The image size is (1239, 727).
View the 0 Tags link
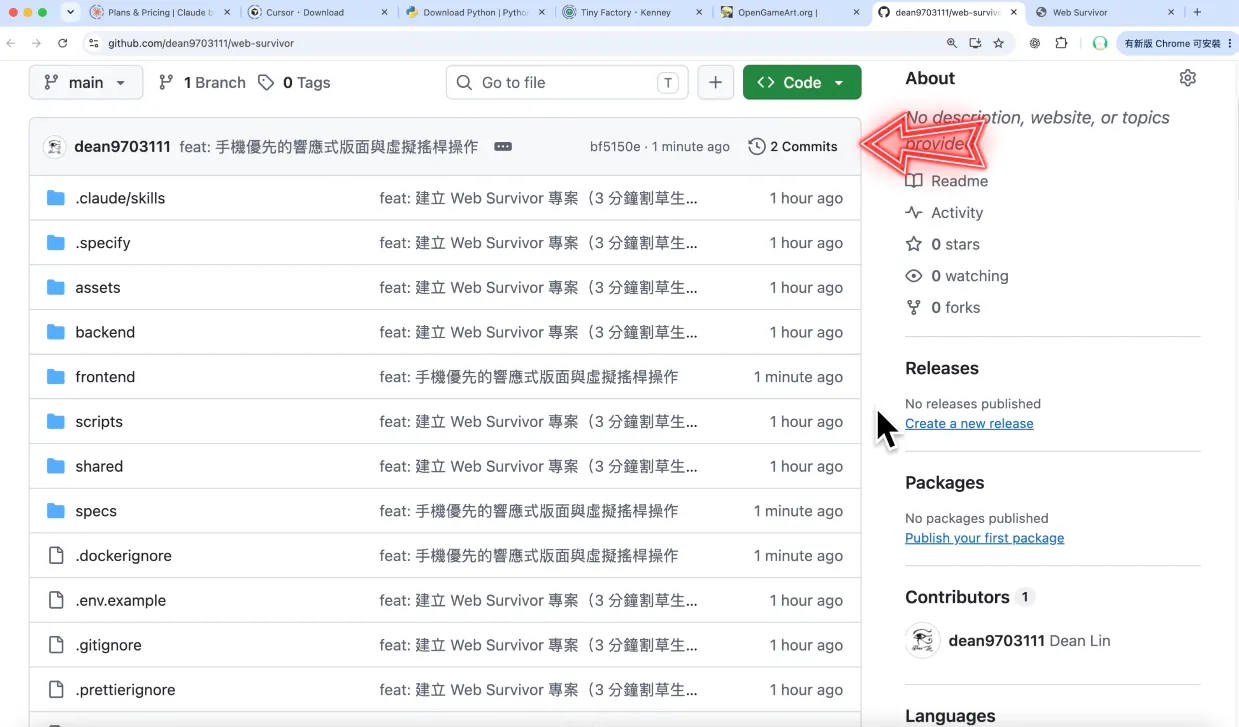pos(294,83)
